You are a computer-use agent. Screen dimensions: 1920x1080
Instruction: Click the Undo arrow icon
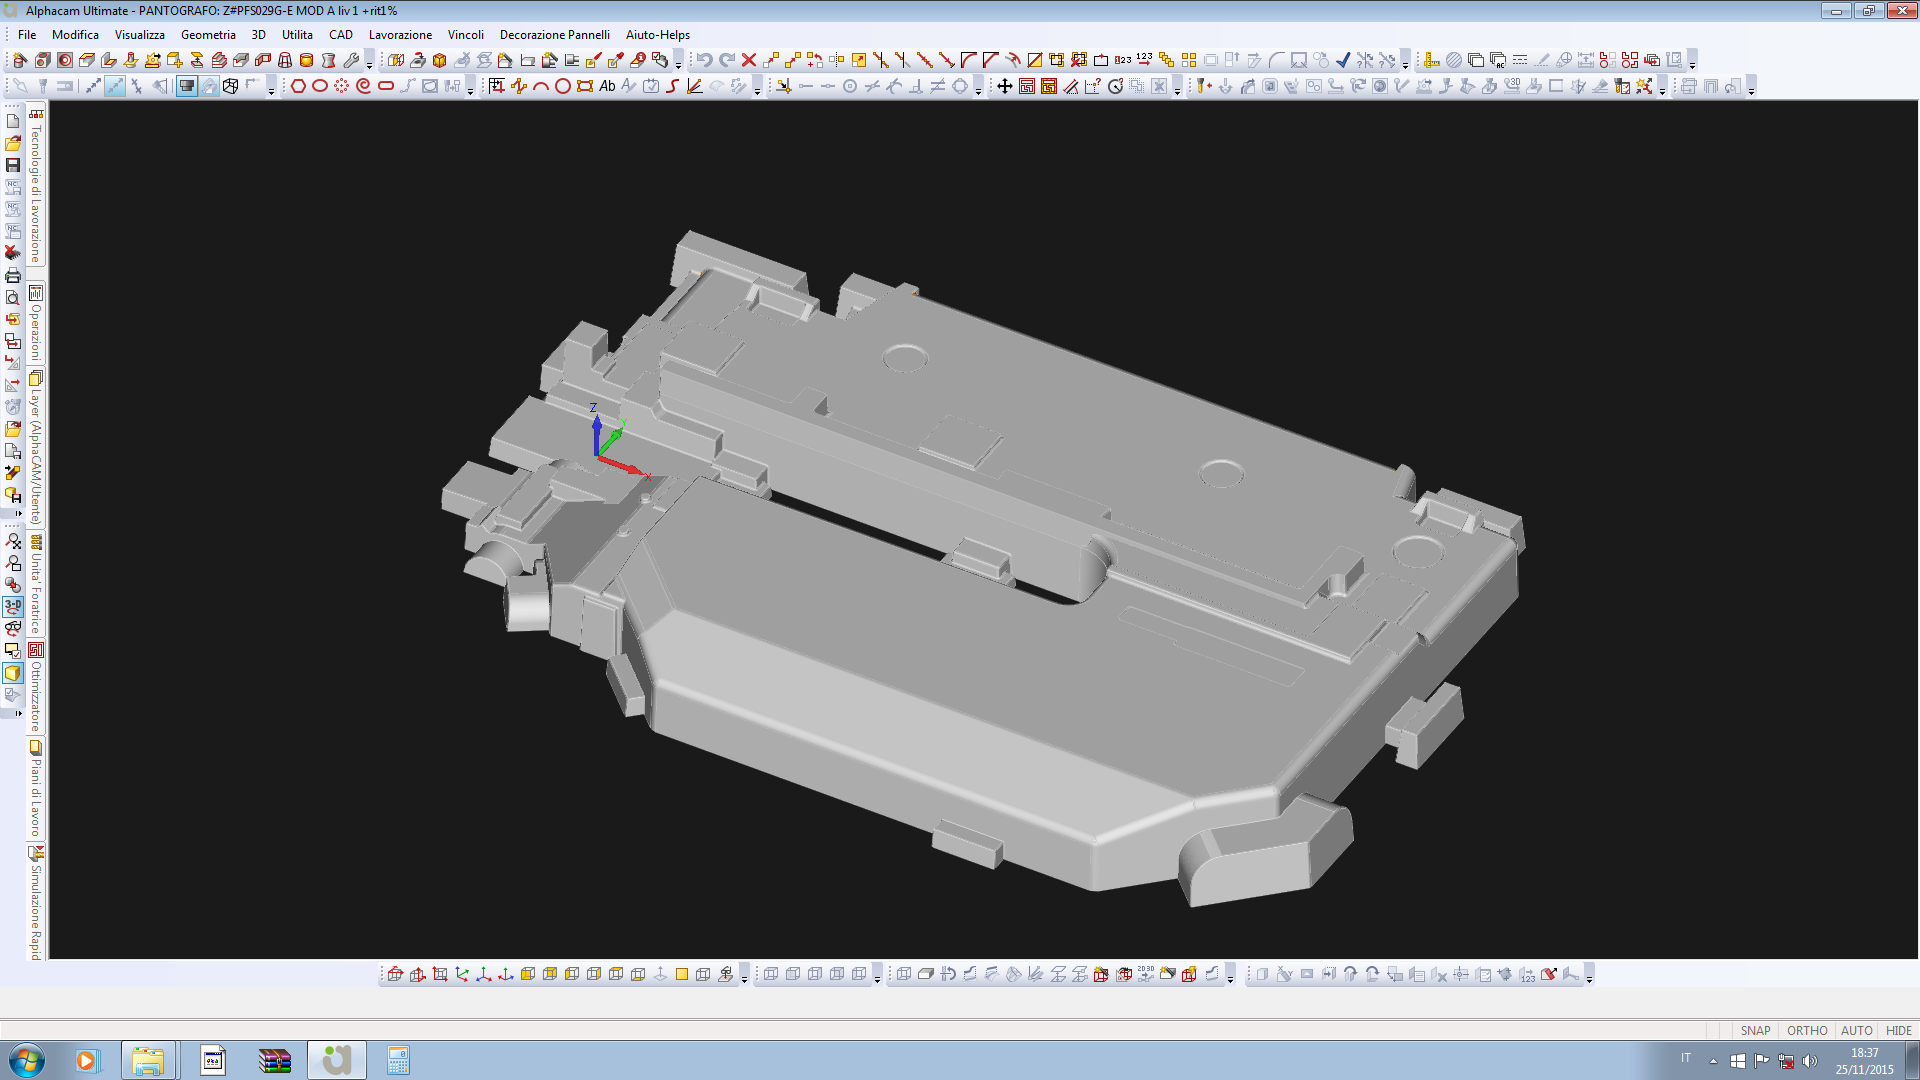[705, 60]
